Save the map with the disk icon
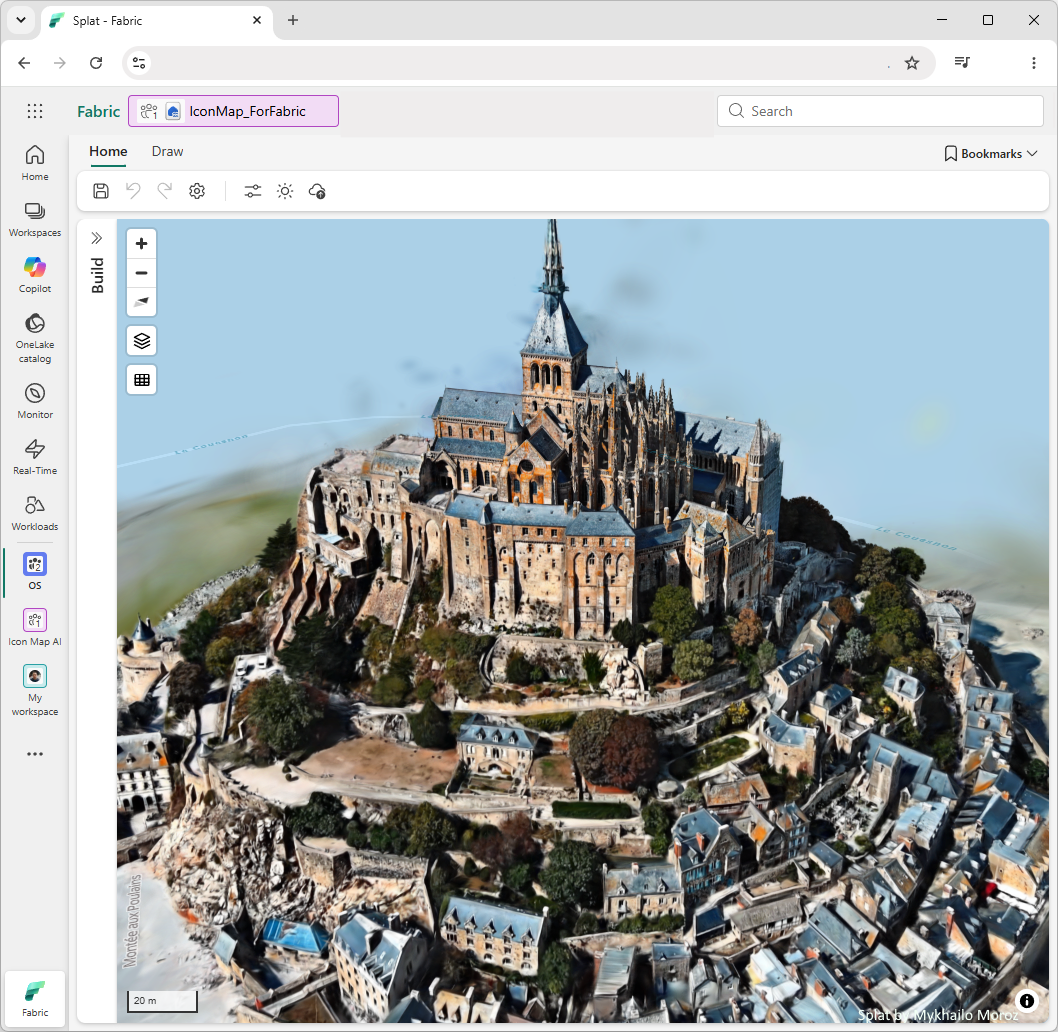The height and width of the screenshot is (1032, 1058). coord(101,191)
